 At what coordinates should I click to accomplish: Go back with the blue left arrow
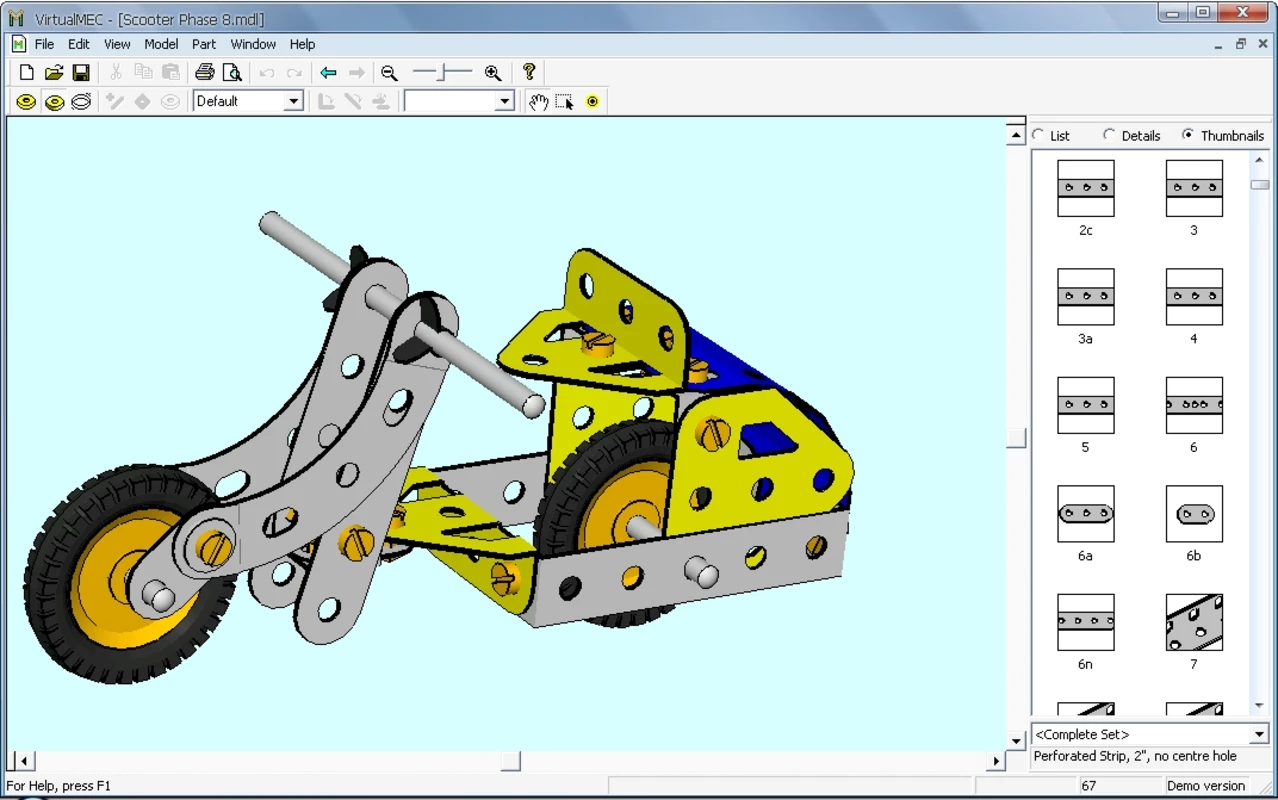(328, 72)
